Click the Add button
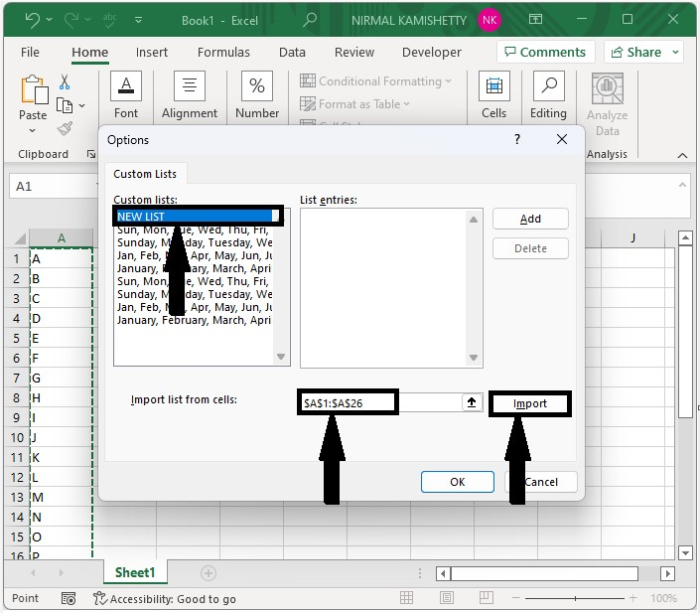The height and width of the screenshot is (613, 700). pyautogui.click(x=530, y=219)
